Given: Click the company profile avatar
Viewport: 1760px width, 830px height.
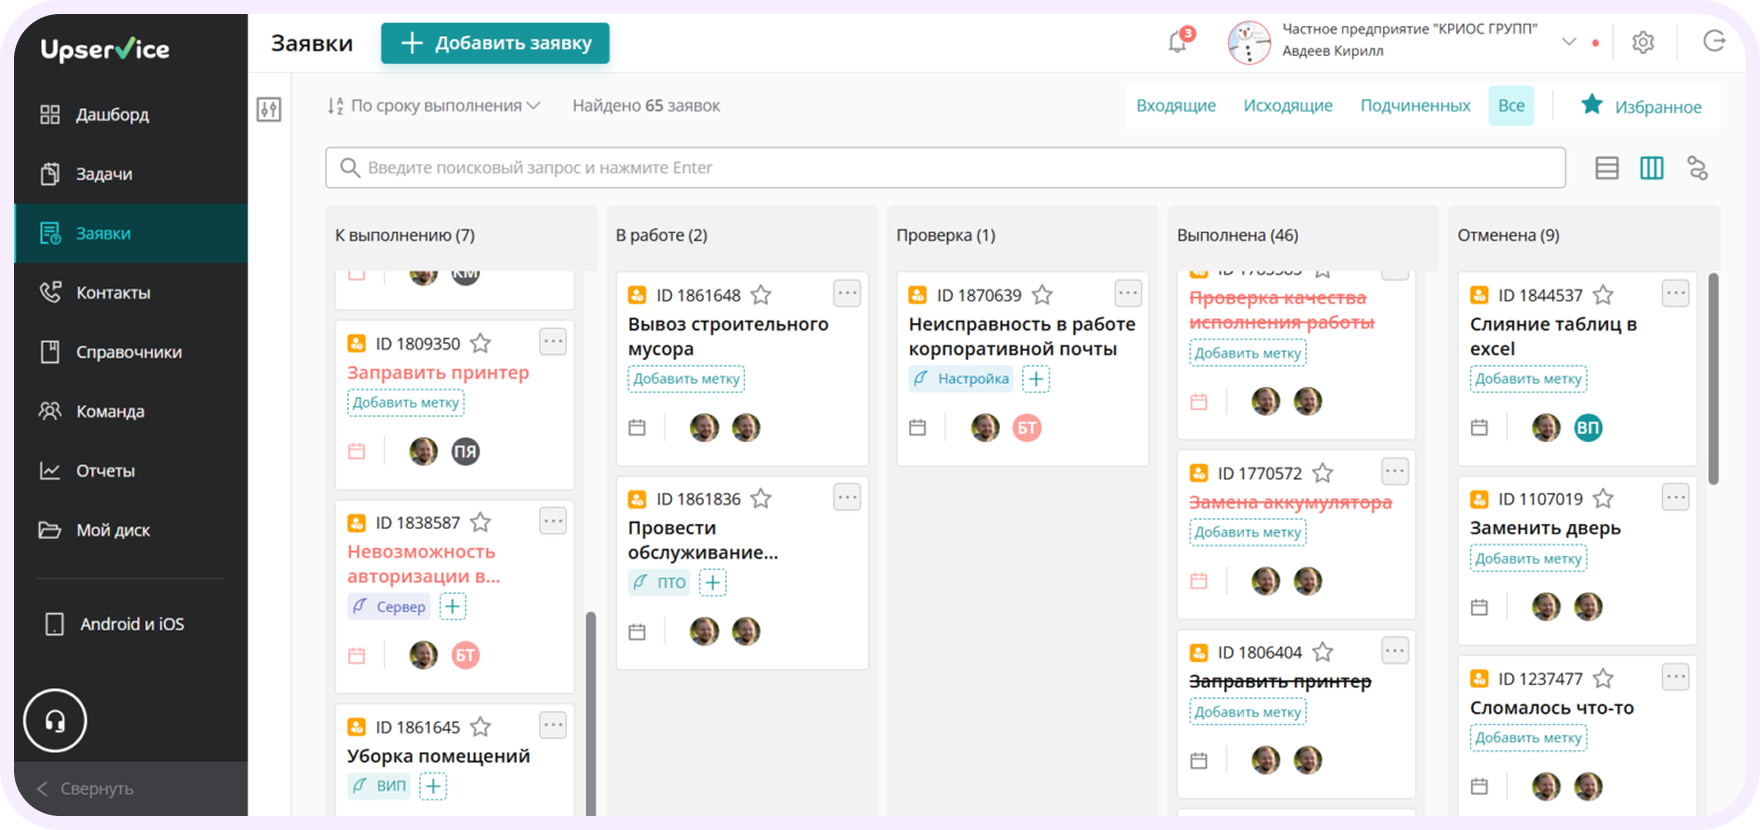Looking at the screenshot, I should click(1249, 43).
